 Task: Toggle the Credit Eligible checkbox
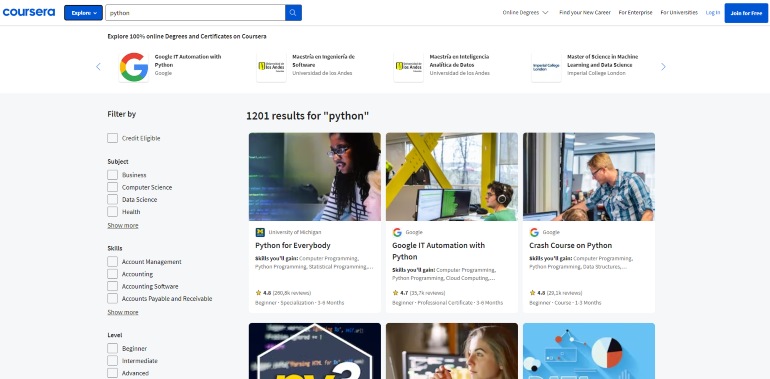pyautogui.click(x=112, y=138)
